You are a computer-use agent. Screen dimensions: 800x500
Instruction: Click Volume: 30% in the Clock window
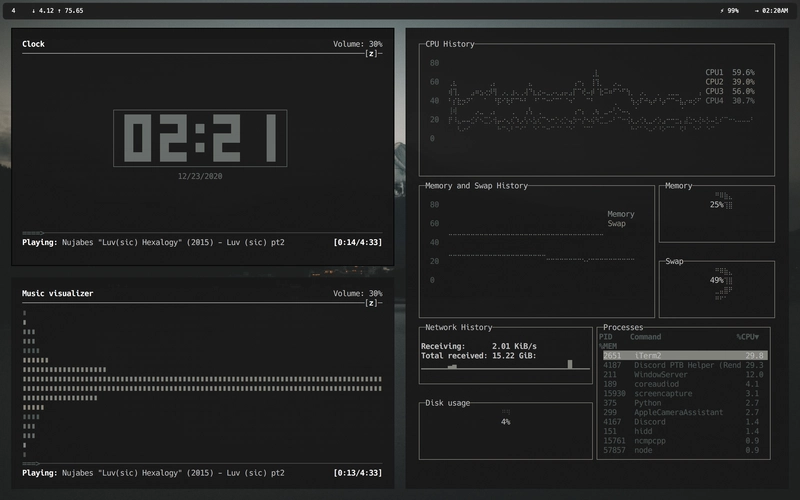(358, 44)
